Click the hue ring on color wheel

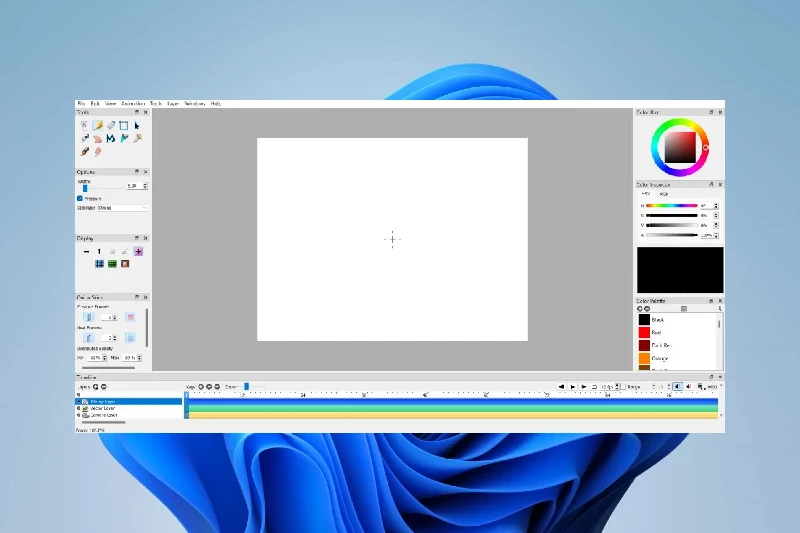(680, 122)
